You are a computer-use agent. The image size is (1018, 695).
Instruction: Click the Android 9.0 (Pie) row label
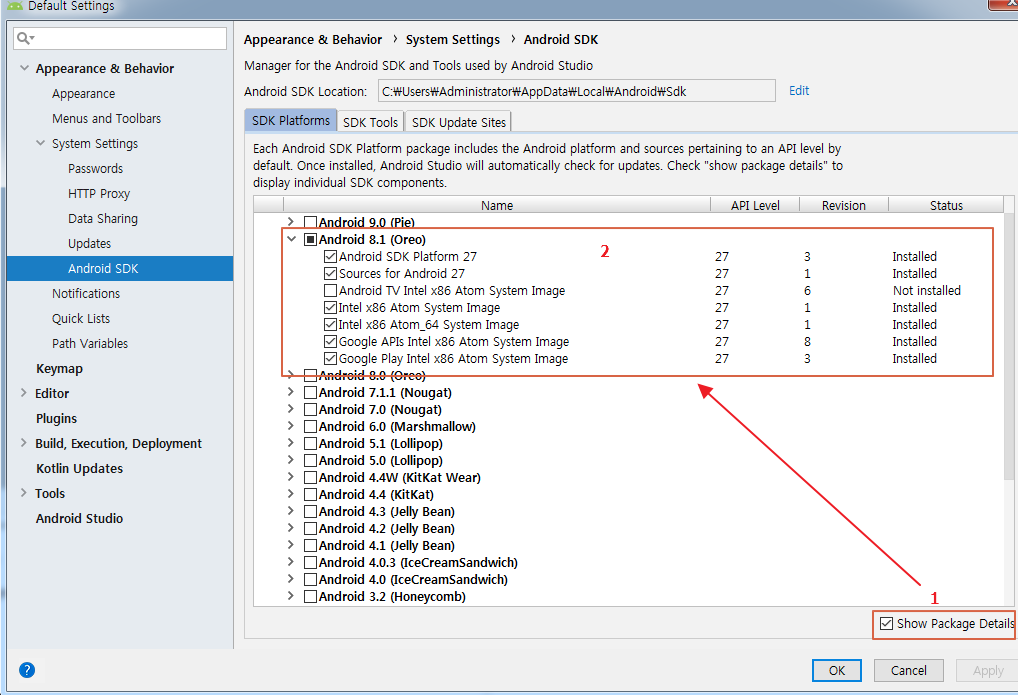click(x=367, y=222)
